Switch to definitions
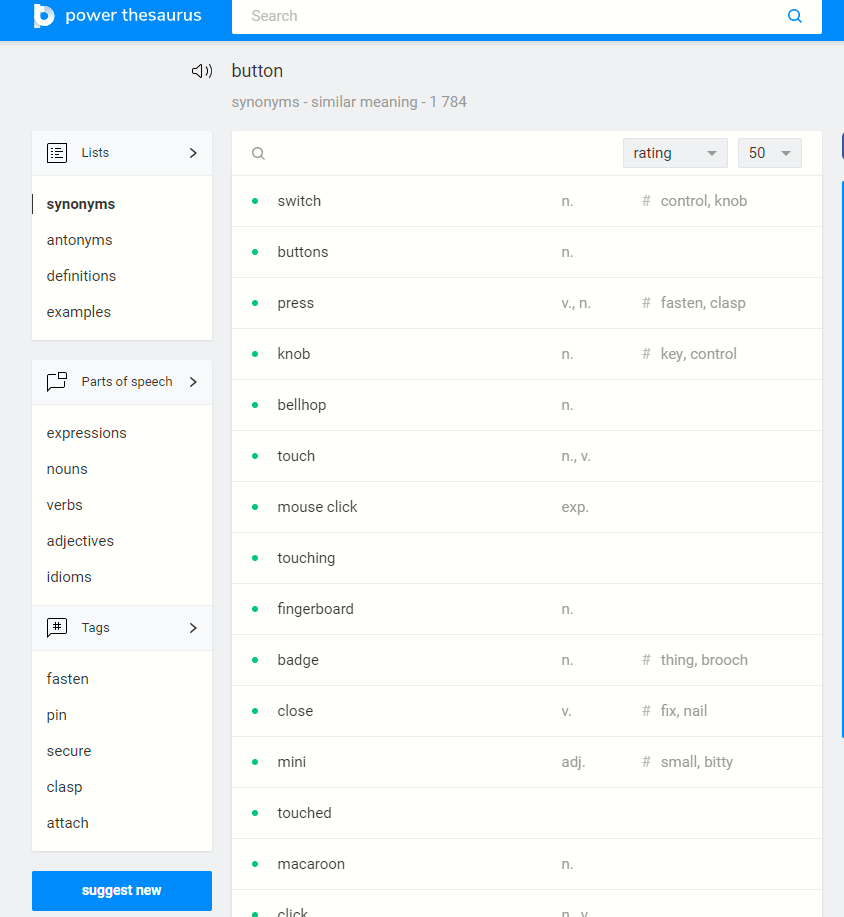Viewport: 844px width, 917px height. point(81,276)
